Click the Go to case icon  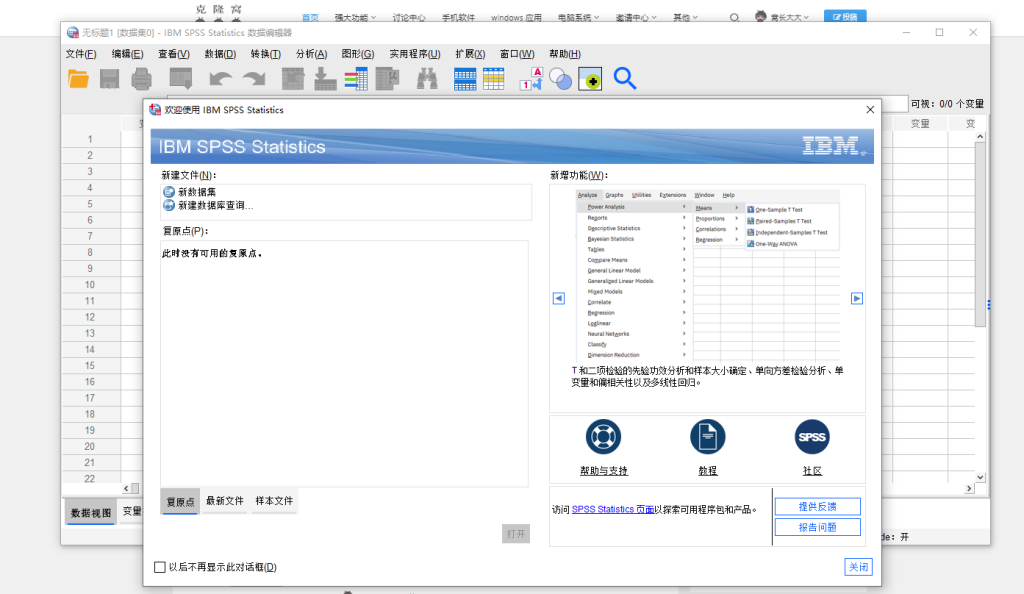(293, 79)
